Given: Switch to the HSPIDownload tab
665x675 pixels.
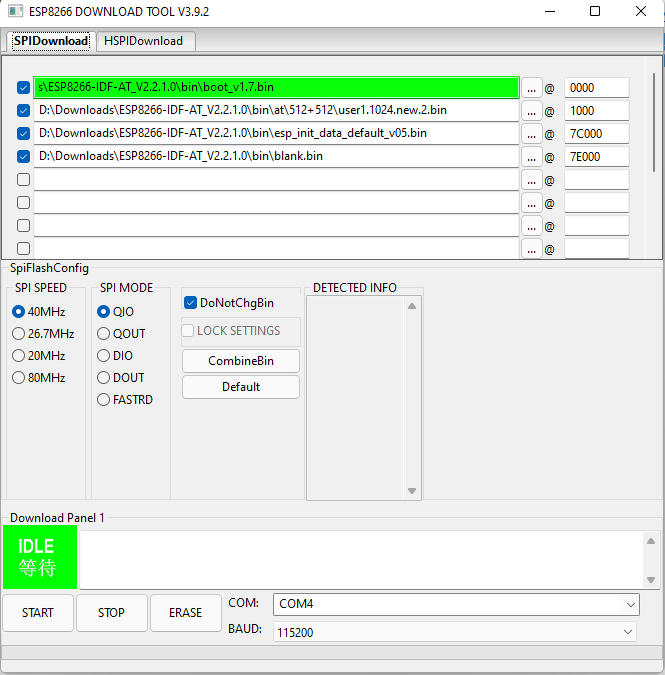Looking at the screenshot, I should coord(146,41).
